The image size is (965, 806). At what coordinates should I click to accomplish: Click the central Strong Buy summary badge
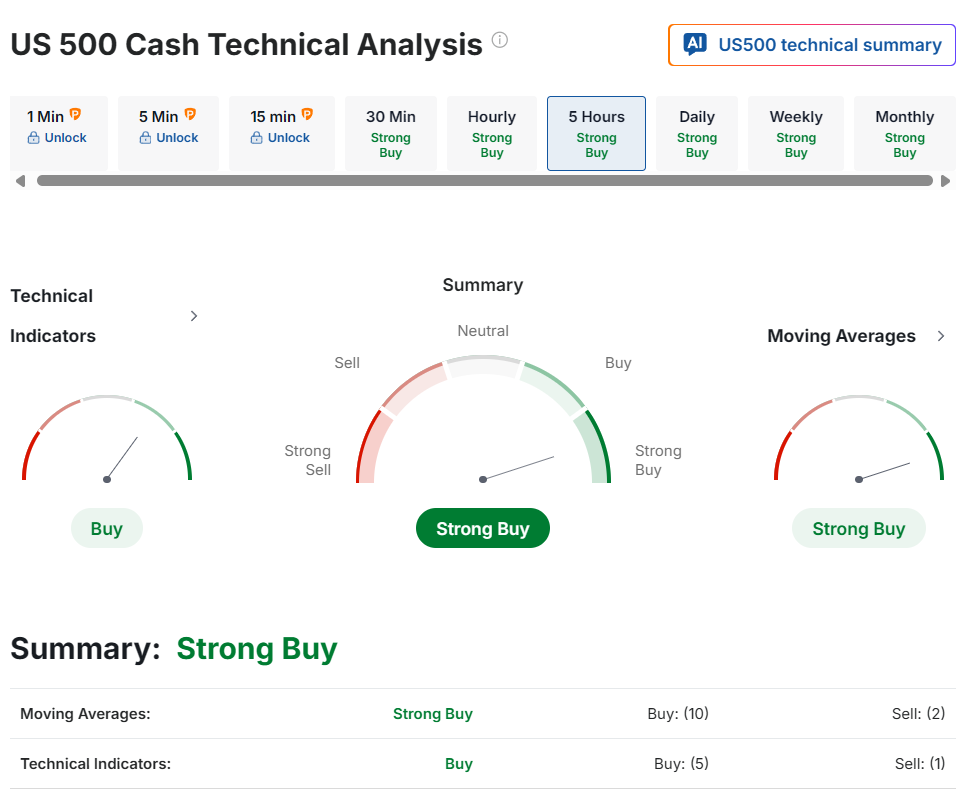pyautogui.click(x=482, y=529)
